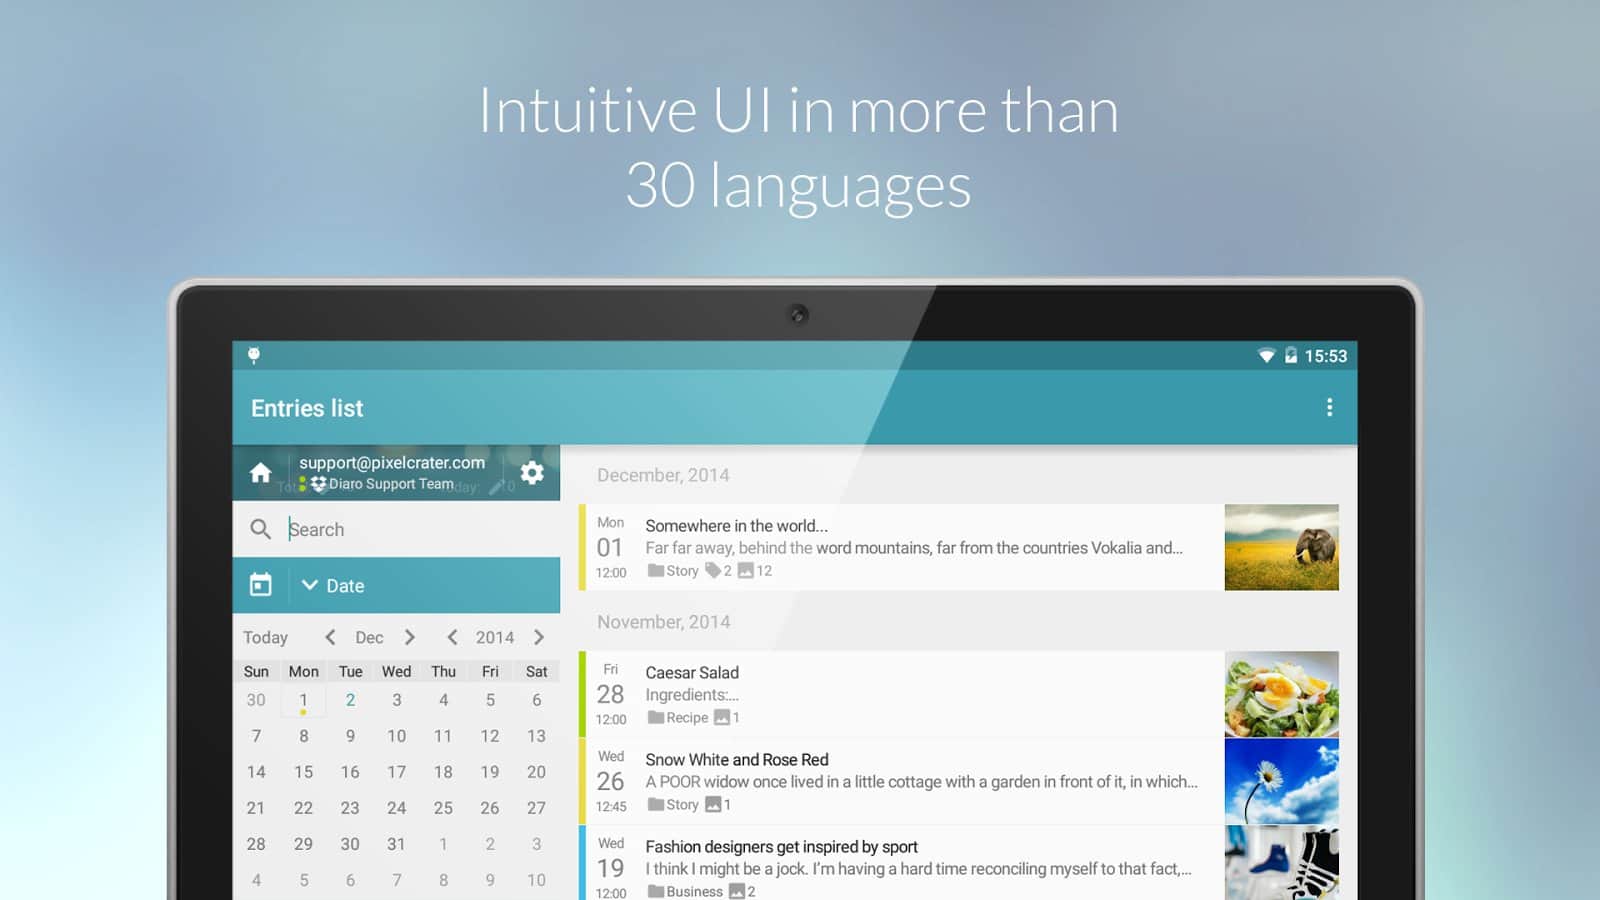Click the Wi-Fi status icon

click(x=1266, y=356)
